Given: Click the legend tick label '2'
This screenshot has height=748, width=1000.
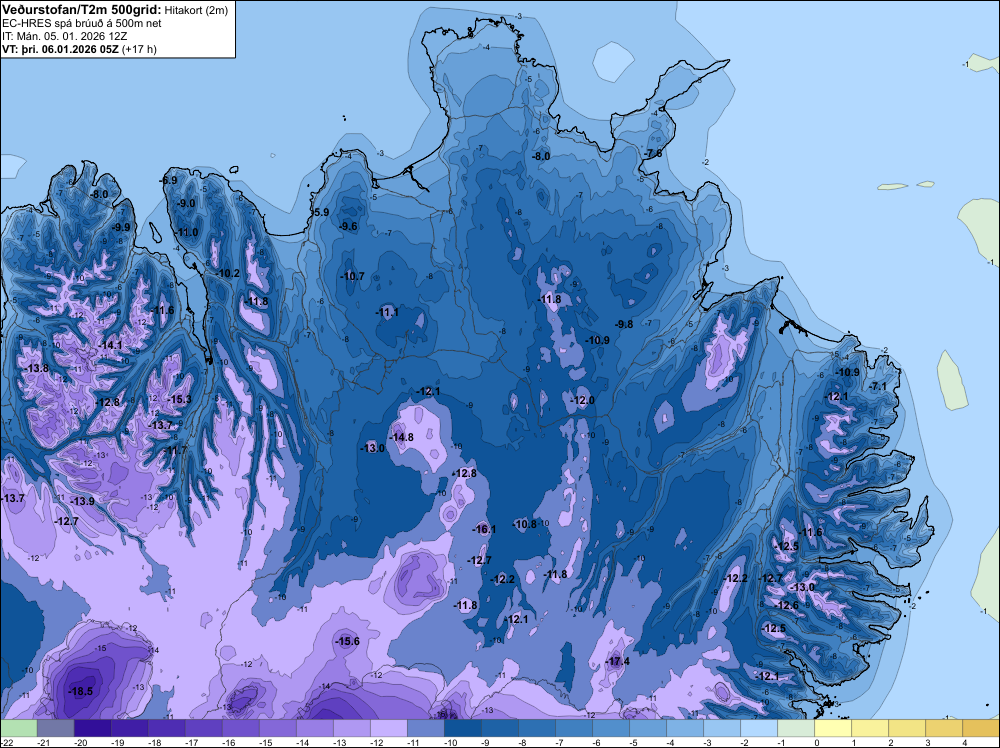Looking at the screenshot, I should [x=892, y=742].
